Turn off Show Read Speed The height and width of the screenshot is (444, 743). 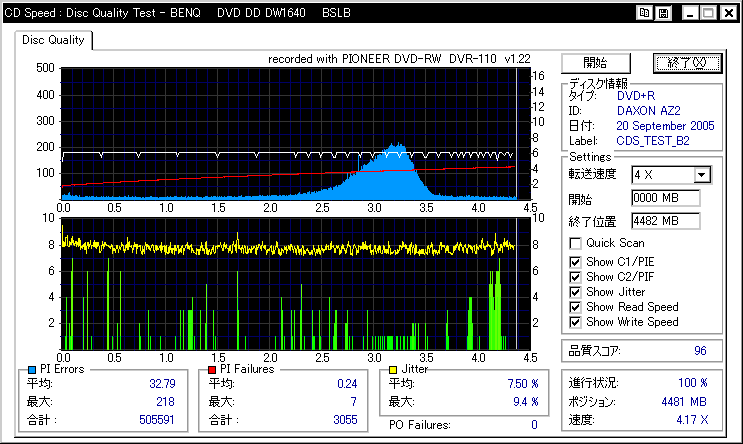(575, 307)
